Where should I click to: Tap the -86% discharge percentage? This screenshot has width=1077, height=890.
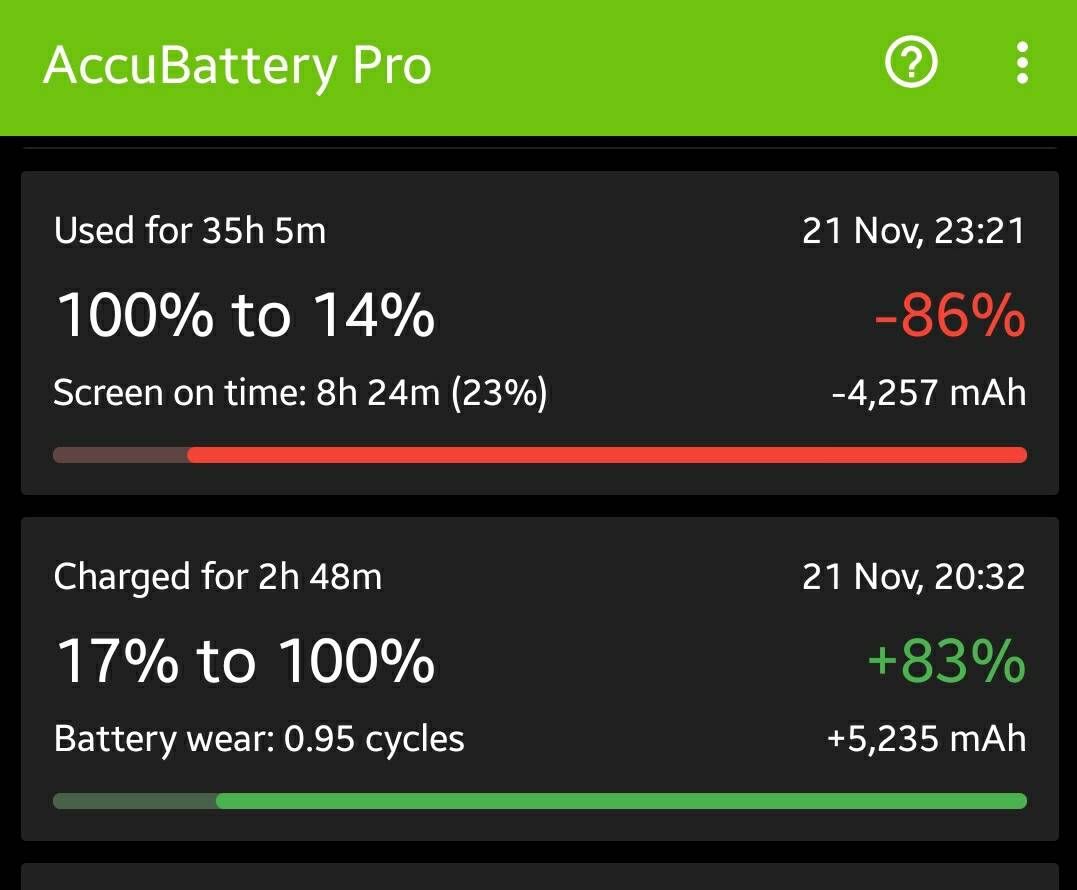click(x=949, y=315)
